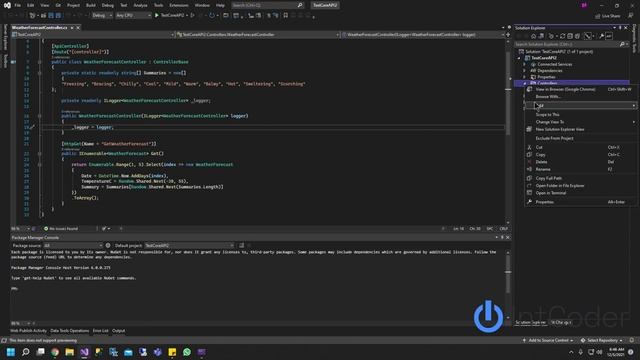The image size is (640, 360).
Task: Click the Search (Ctrl+Q) box
Action: (267, 5)
